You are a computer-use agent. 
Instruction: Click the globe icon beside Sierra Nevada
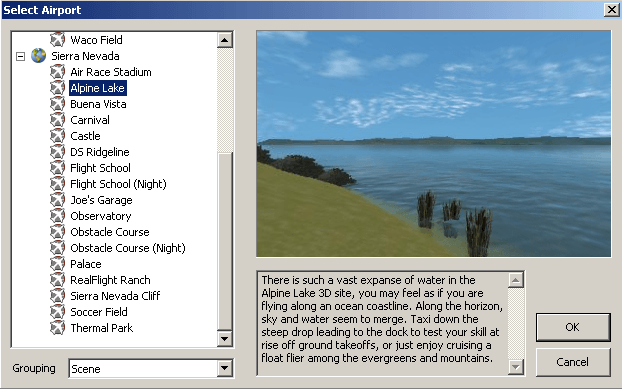(38, 56)
